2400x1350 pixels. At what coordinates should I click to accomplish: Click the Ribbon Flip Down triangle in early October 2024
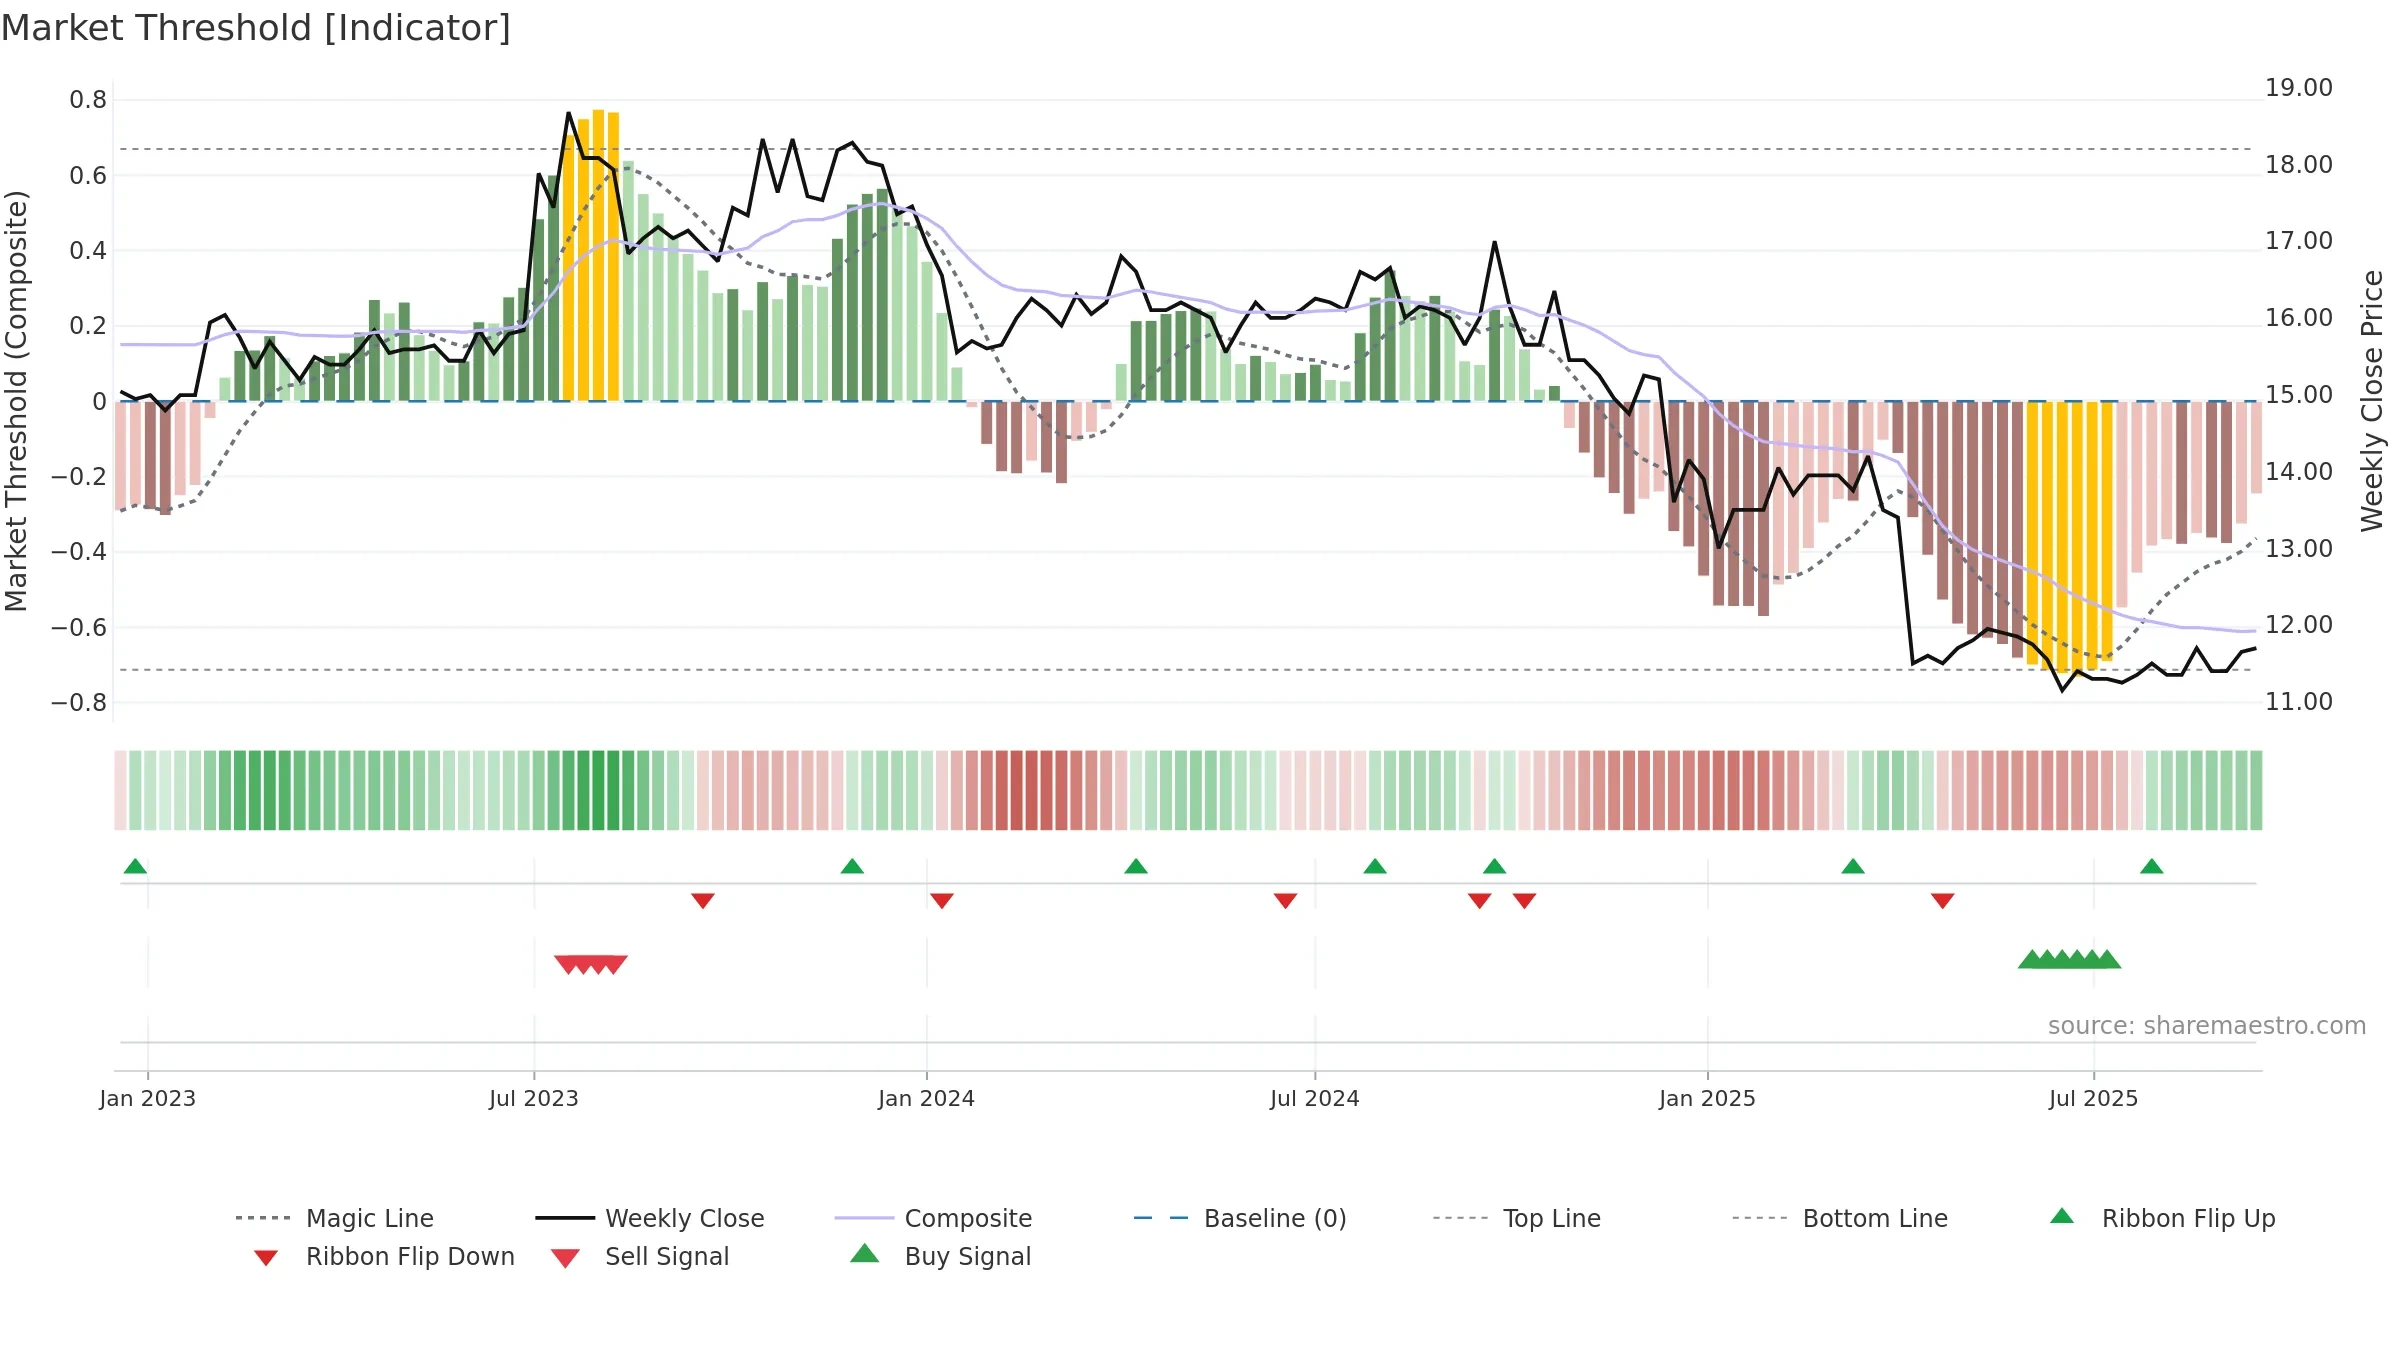pyautogui.click(x=1524, y=900)
